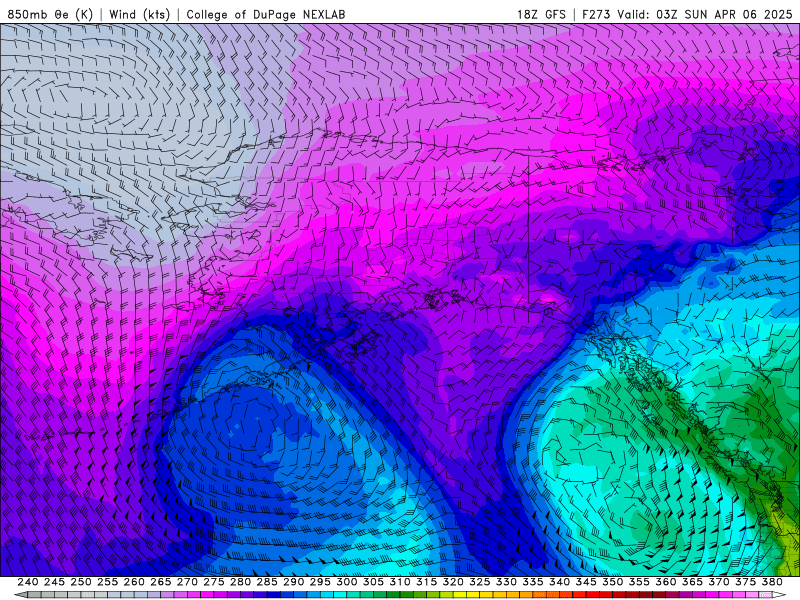Click the '18Z GFS' model run label
Screen dimensions: 800x600
[541, 14]
